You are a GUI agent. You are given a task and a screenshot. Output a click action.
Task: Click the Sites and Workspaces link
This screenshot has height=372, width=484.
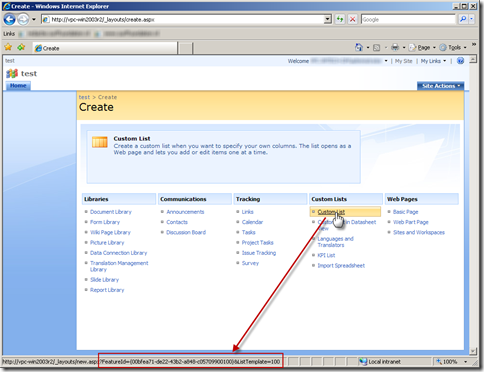(x=419, y=233)
